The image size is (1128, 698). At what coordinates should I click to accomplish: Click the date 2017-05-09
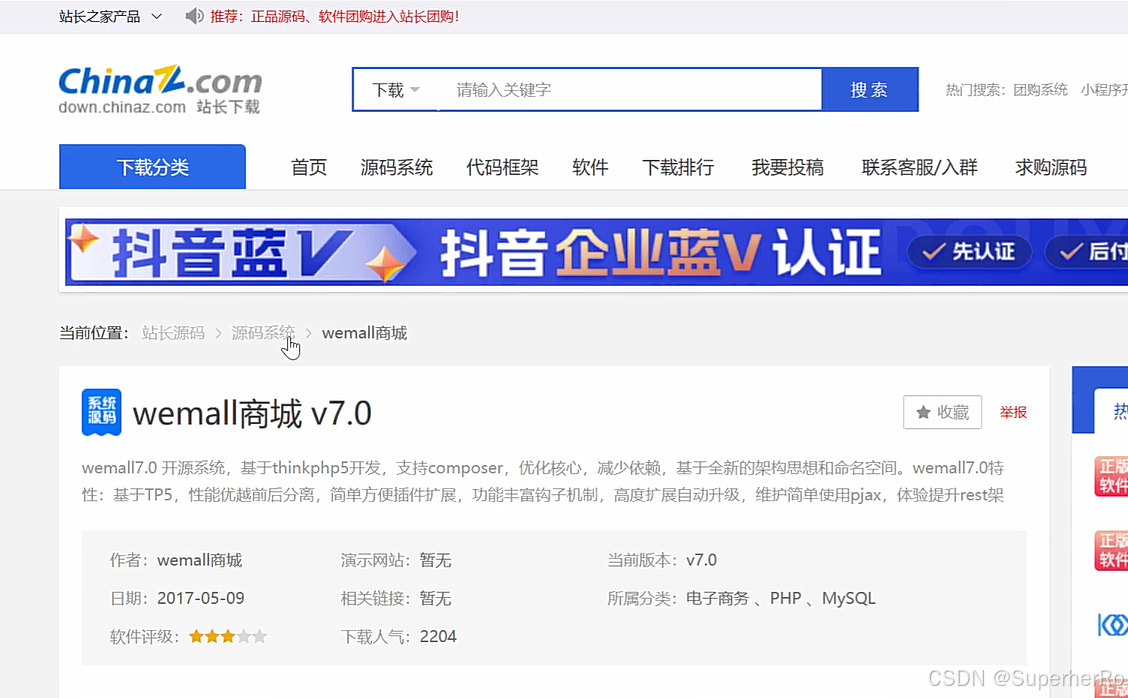pyautogui.click(x=201, y=598)
